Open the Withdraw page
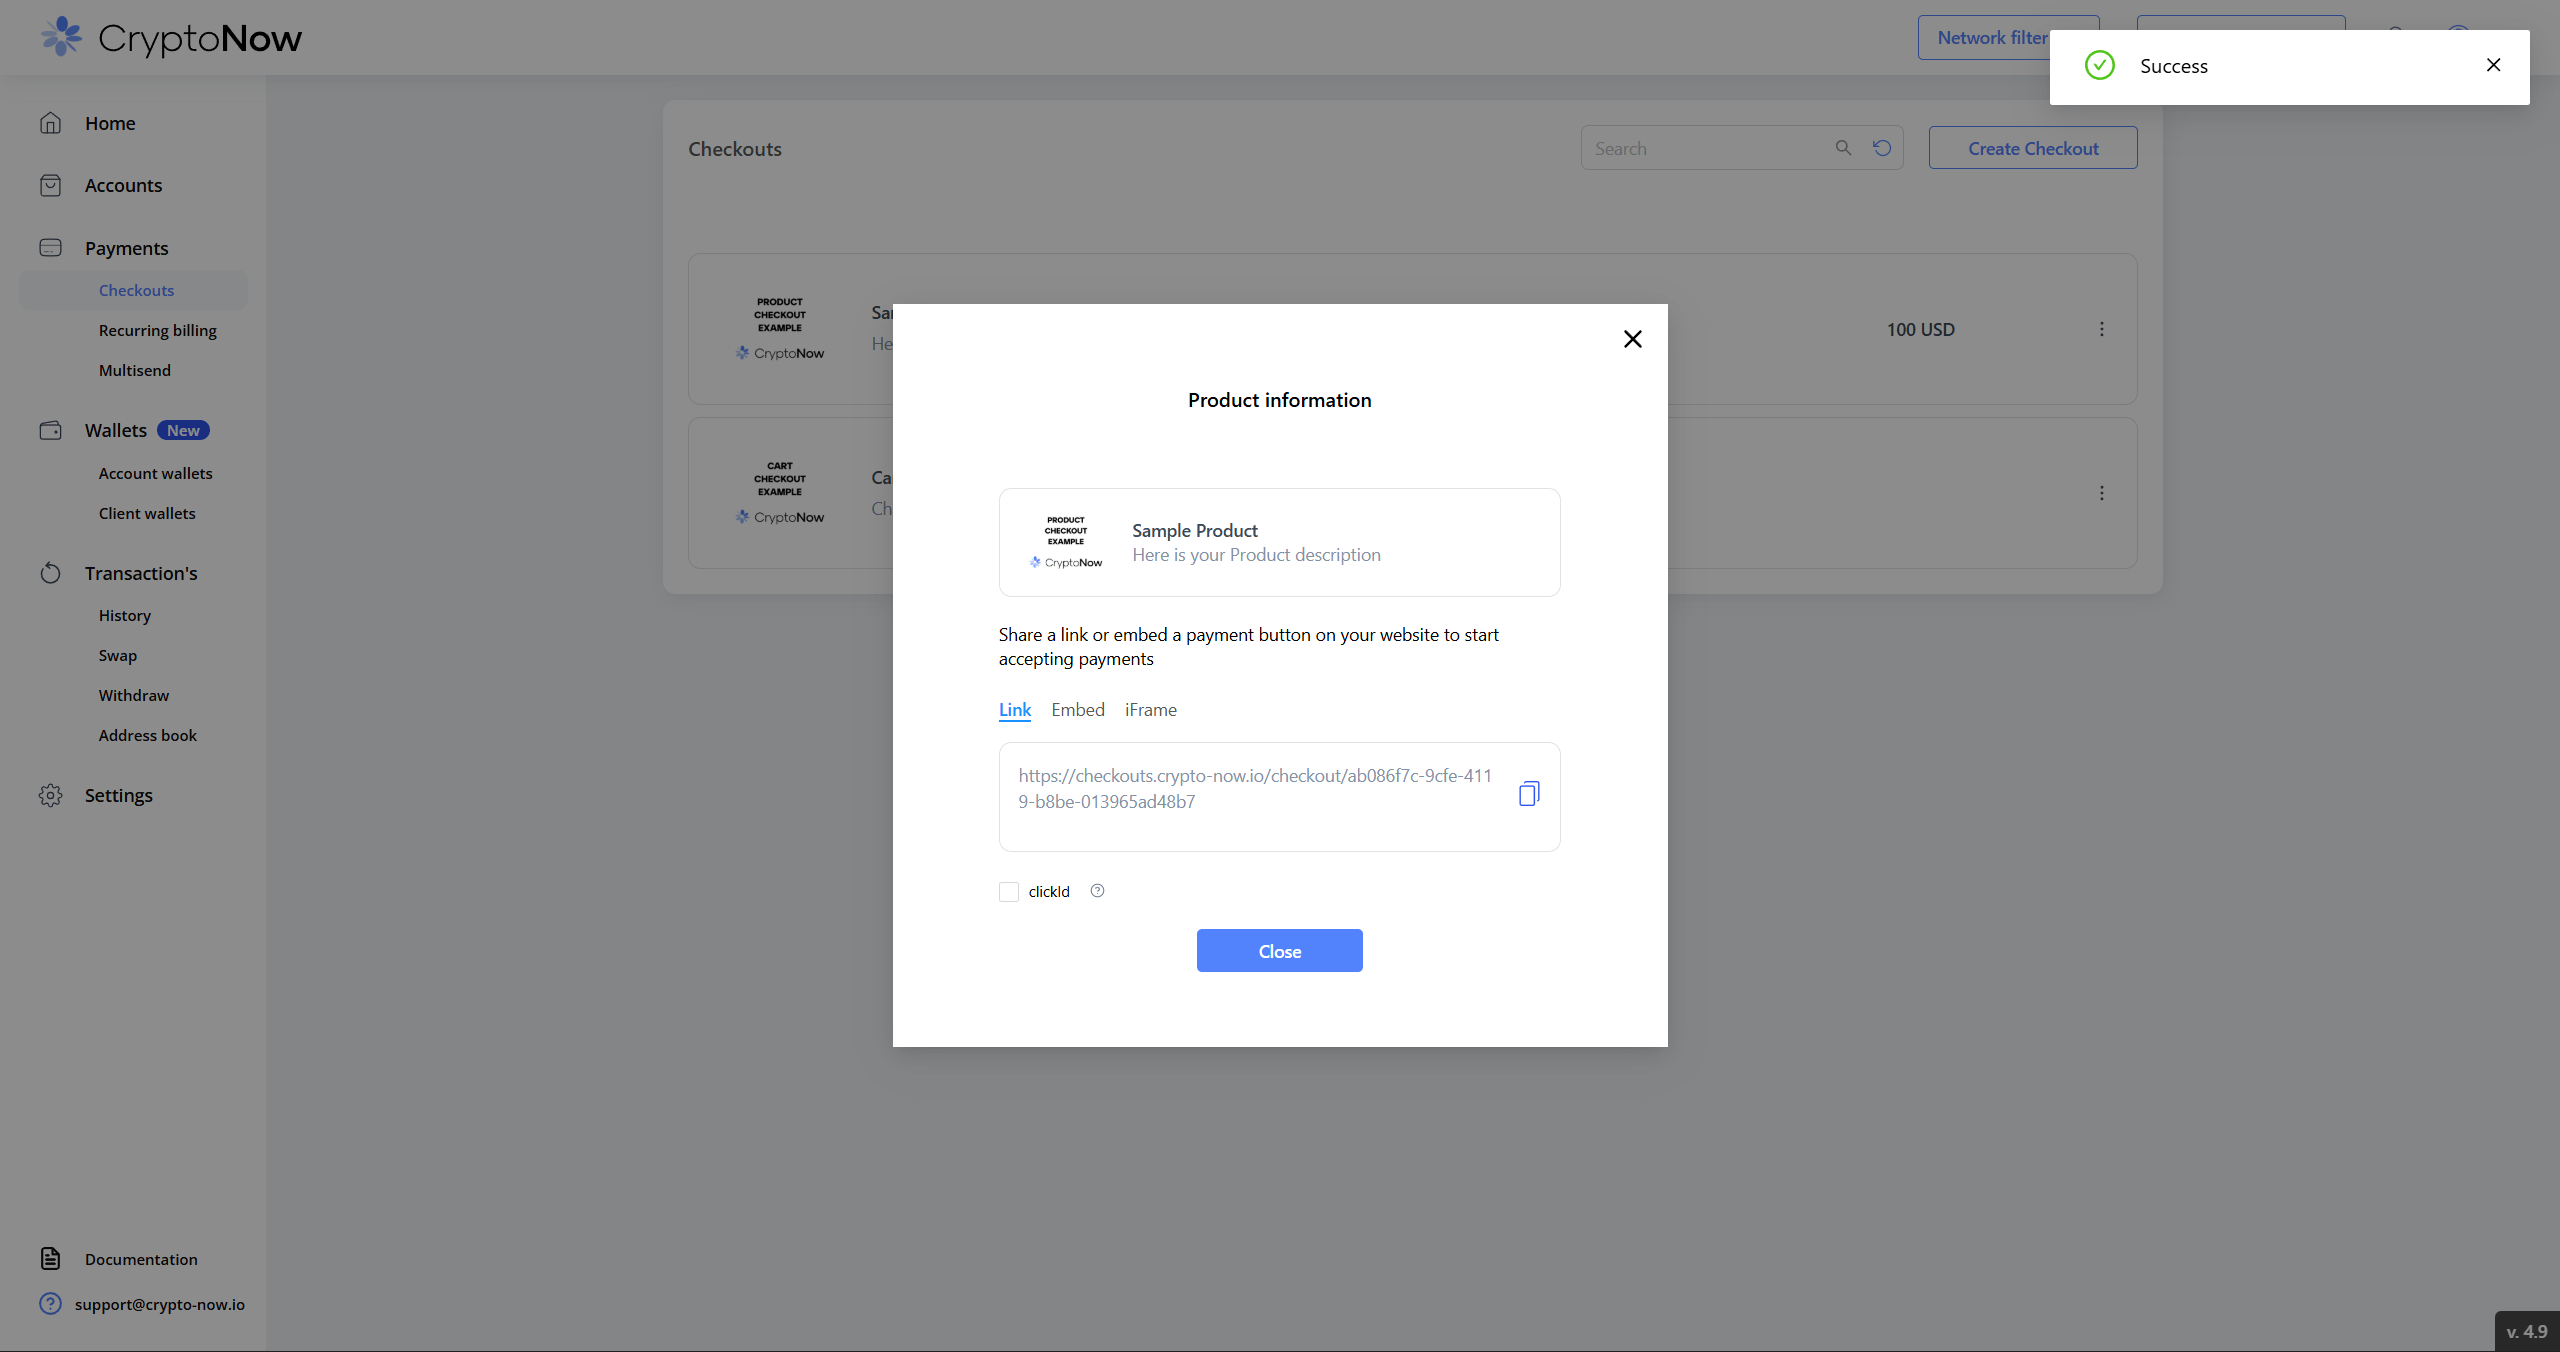This screenshot has width=2560, height=1352. pos(134,695)
